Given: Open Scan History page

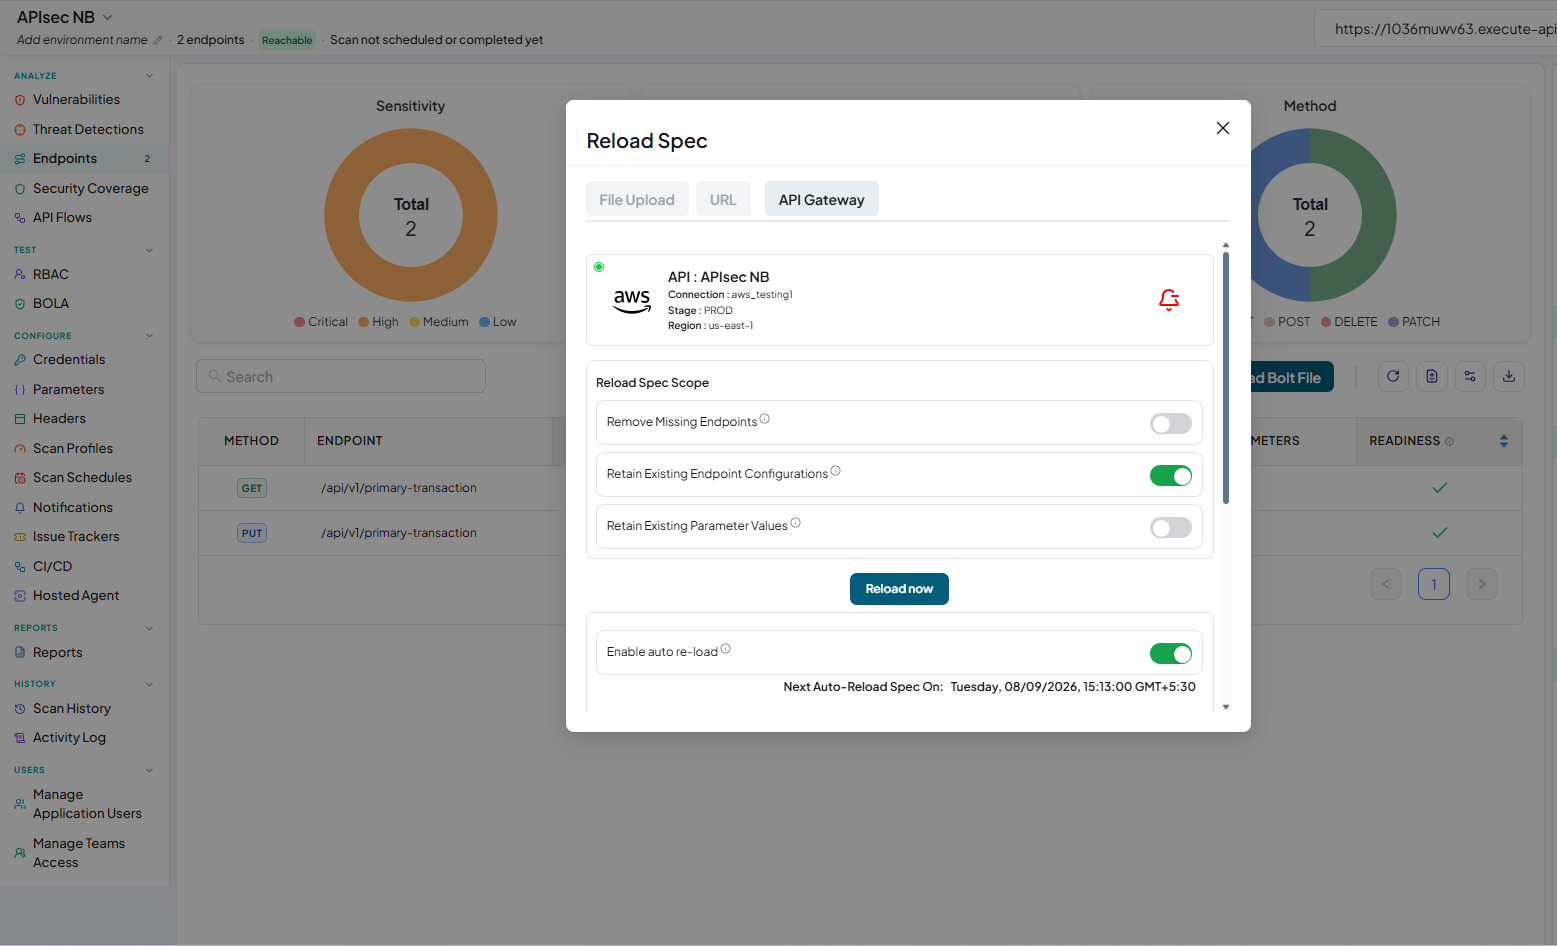Looking at the screenshot, I should point(71,709).
